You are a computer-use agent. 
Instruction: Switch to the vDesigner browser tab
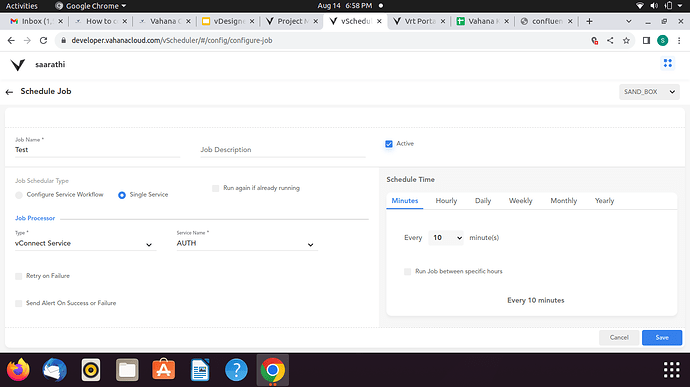click(x=229, y=21)
